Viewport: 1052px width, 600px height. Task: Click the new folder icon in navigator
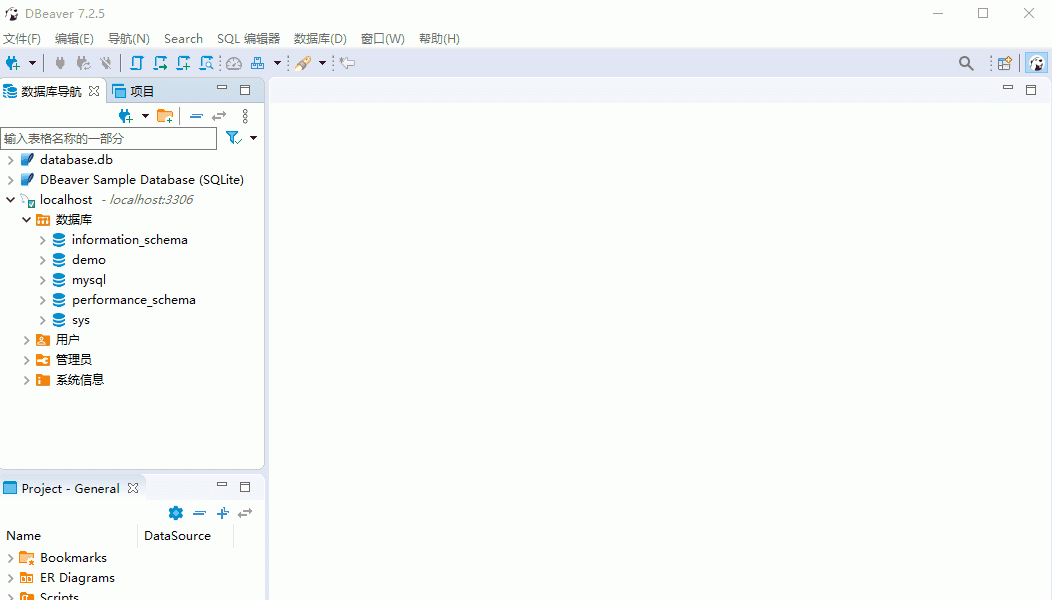pos(165,116)
